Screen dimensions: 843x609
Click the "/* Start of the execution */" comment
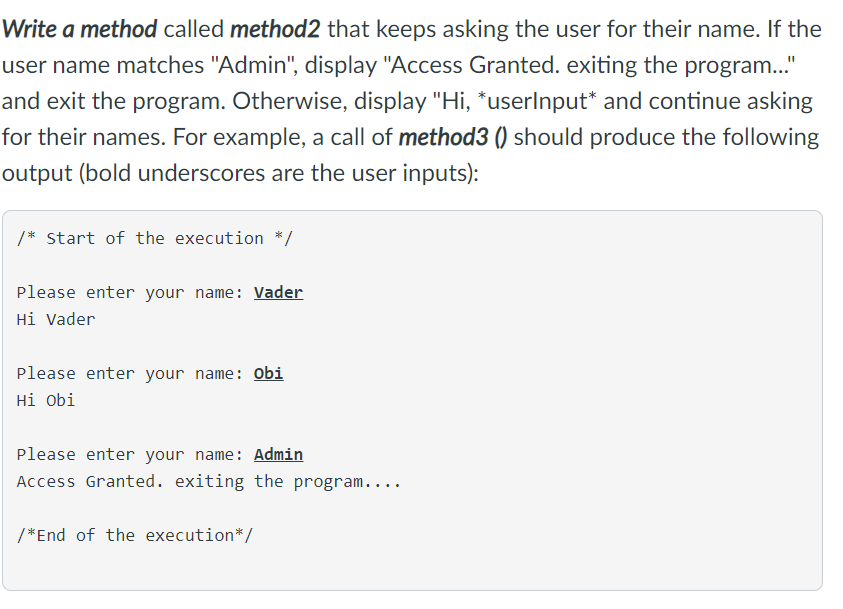pyautogui.click(x=155, y=238)
